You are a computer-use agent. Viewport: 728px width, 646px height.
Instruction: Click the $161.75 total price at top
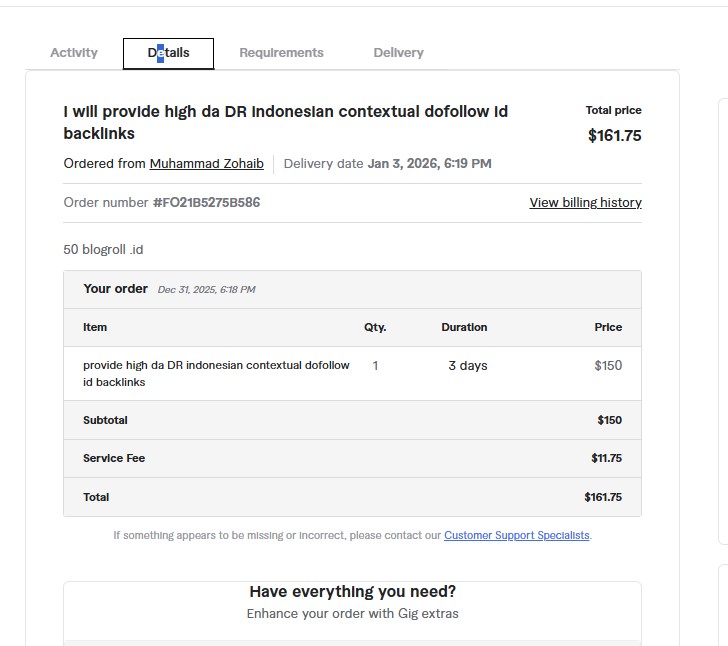click(614, 136)
